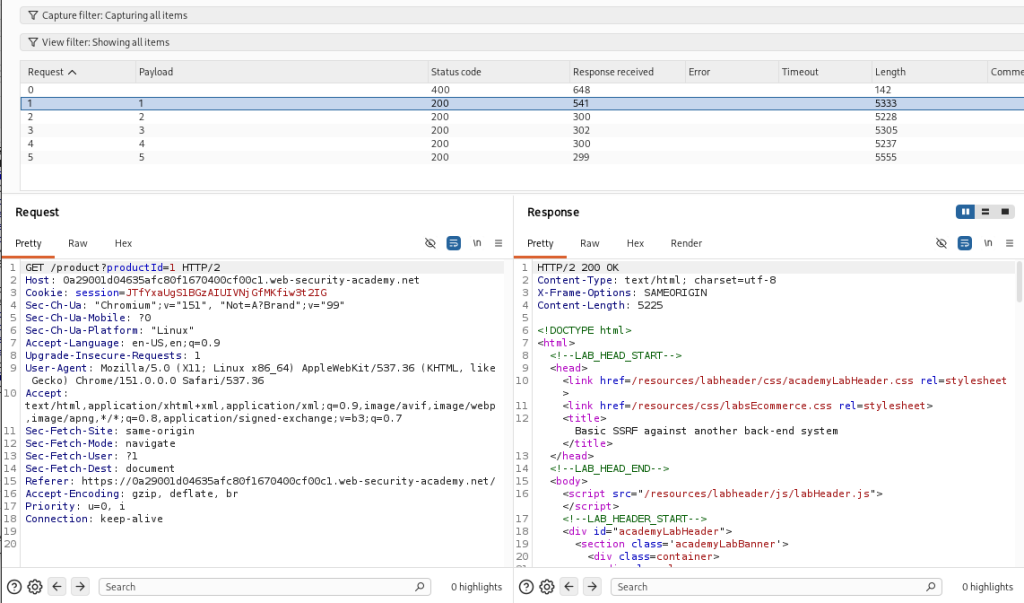1024x603 pixels.
Task: Select the result row with length 5228
Action: tap(522, 117)
